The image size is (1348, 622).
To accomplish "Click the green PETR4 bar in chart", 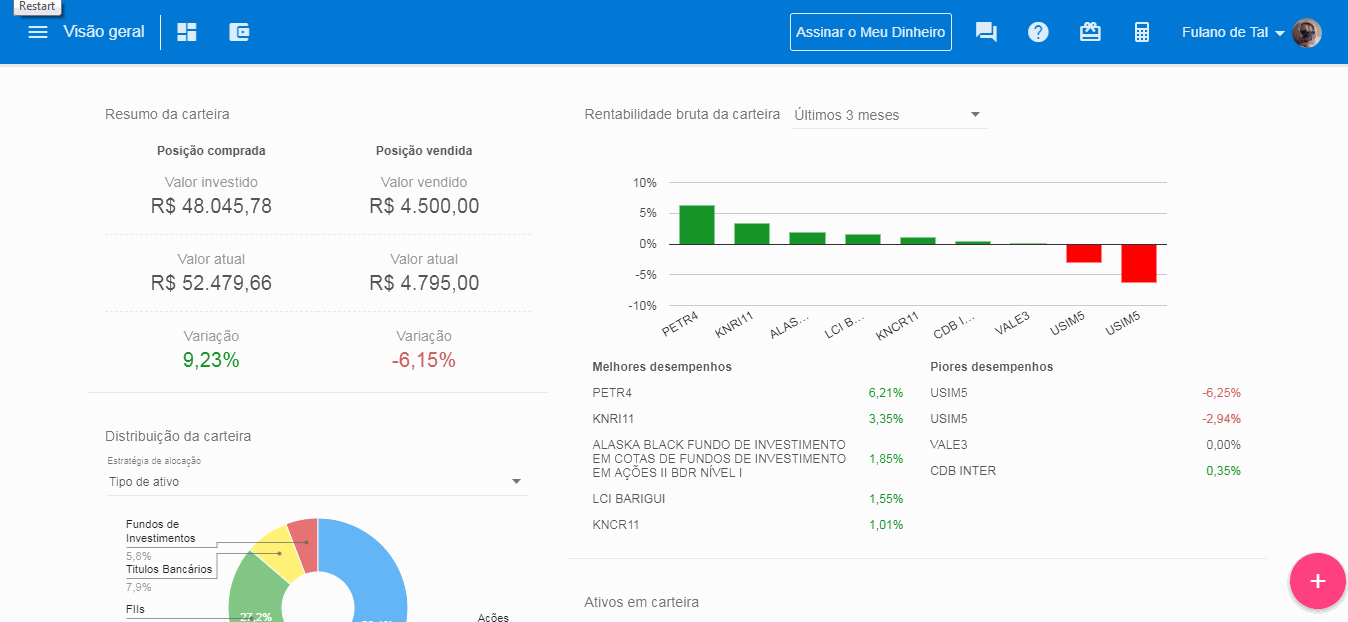I will coord(697,225).
